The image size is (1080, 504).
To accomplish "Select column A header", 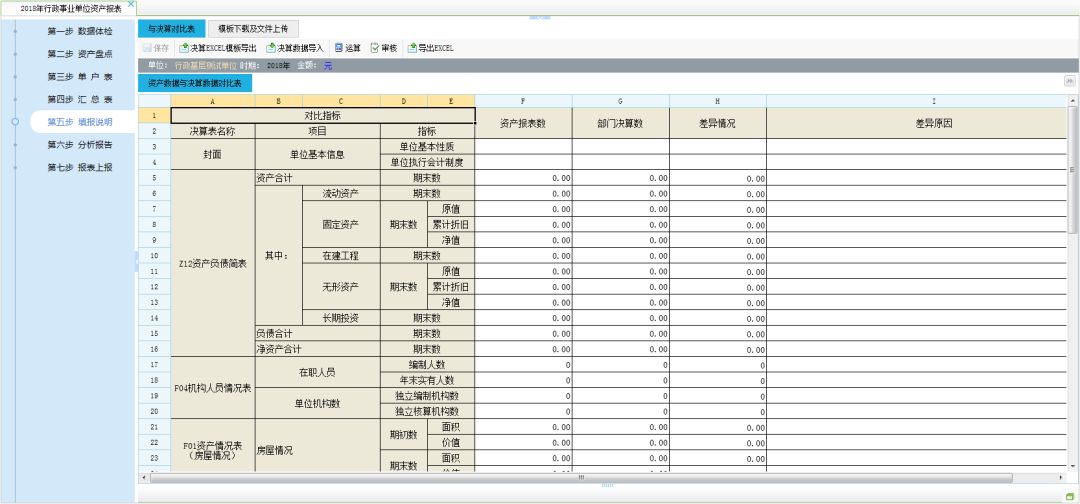I will 212,101.
